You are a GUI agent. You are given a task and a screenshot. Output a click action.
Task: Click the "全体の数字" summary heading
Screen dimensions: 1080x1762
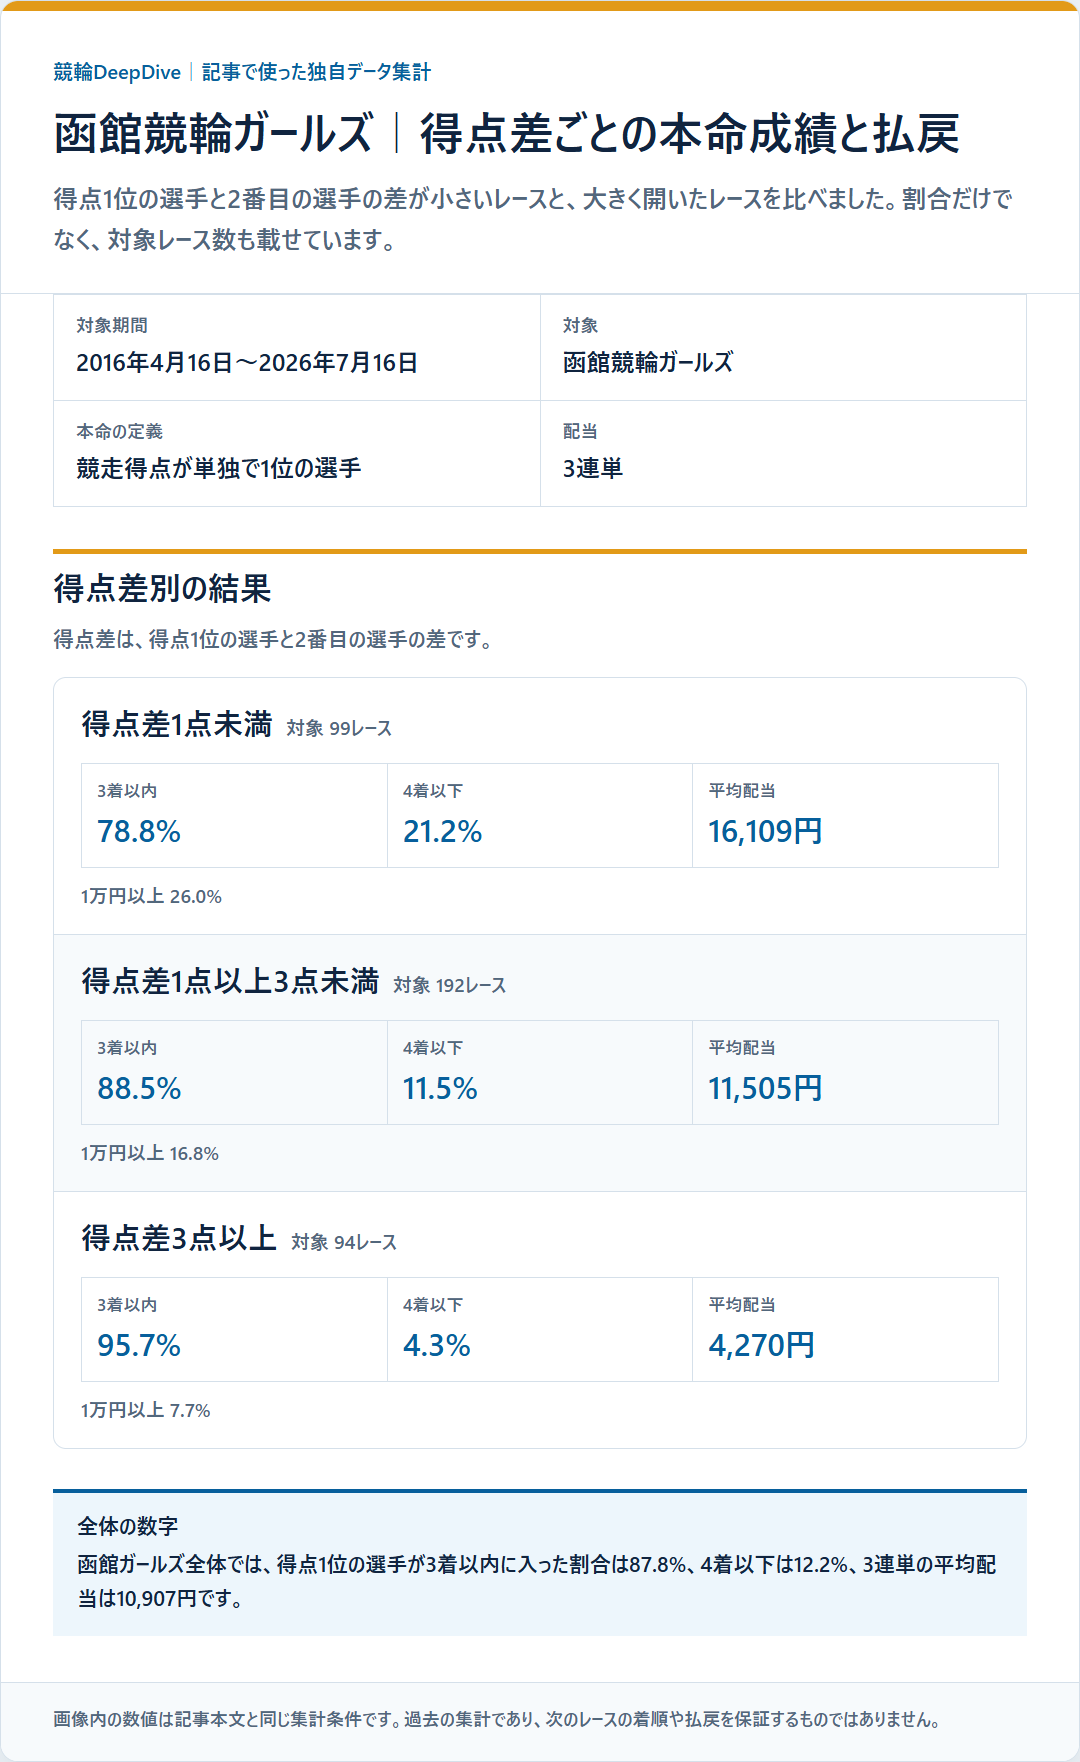click(x=128, y=1526)
